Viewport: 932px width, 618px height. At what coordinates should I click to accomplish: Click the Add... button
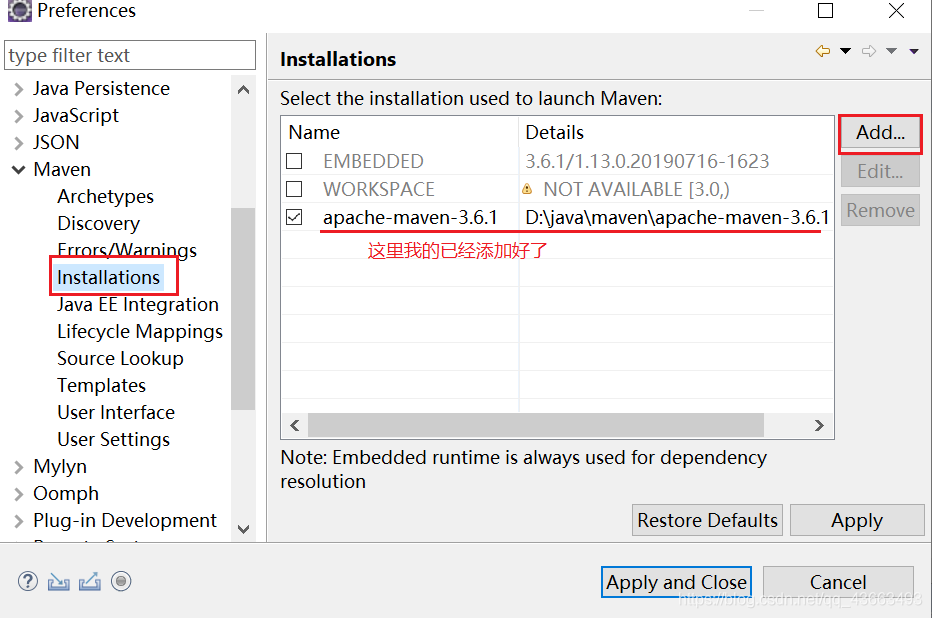[x=880, y=133]
